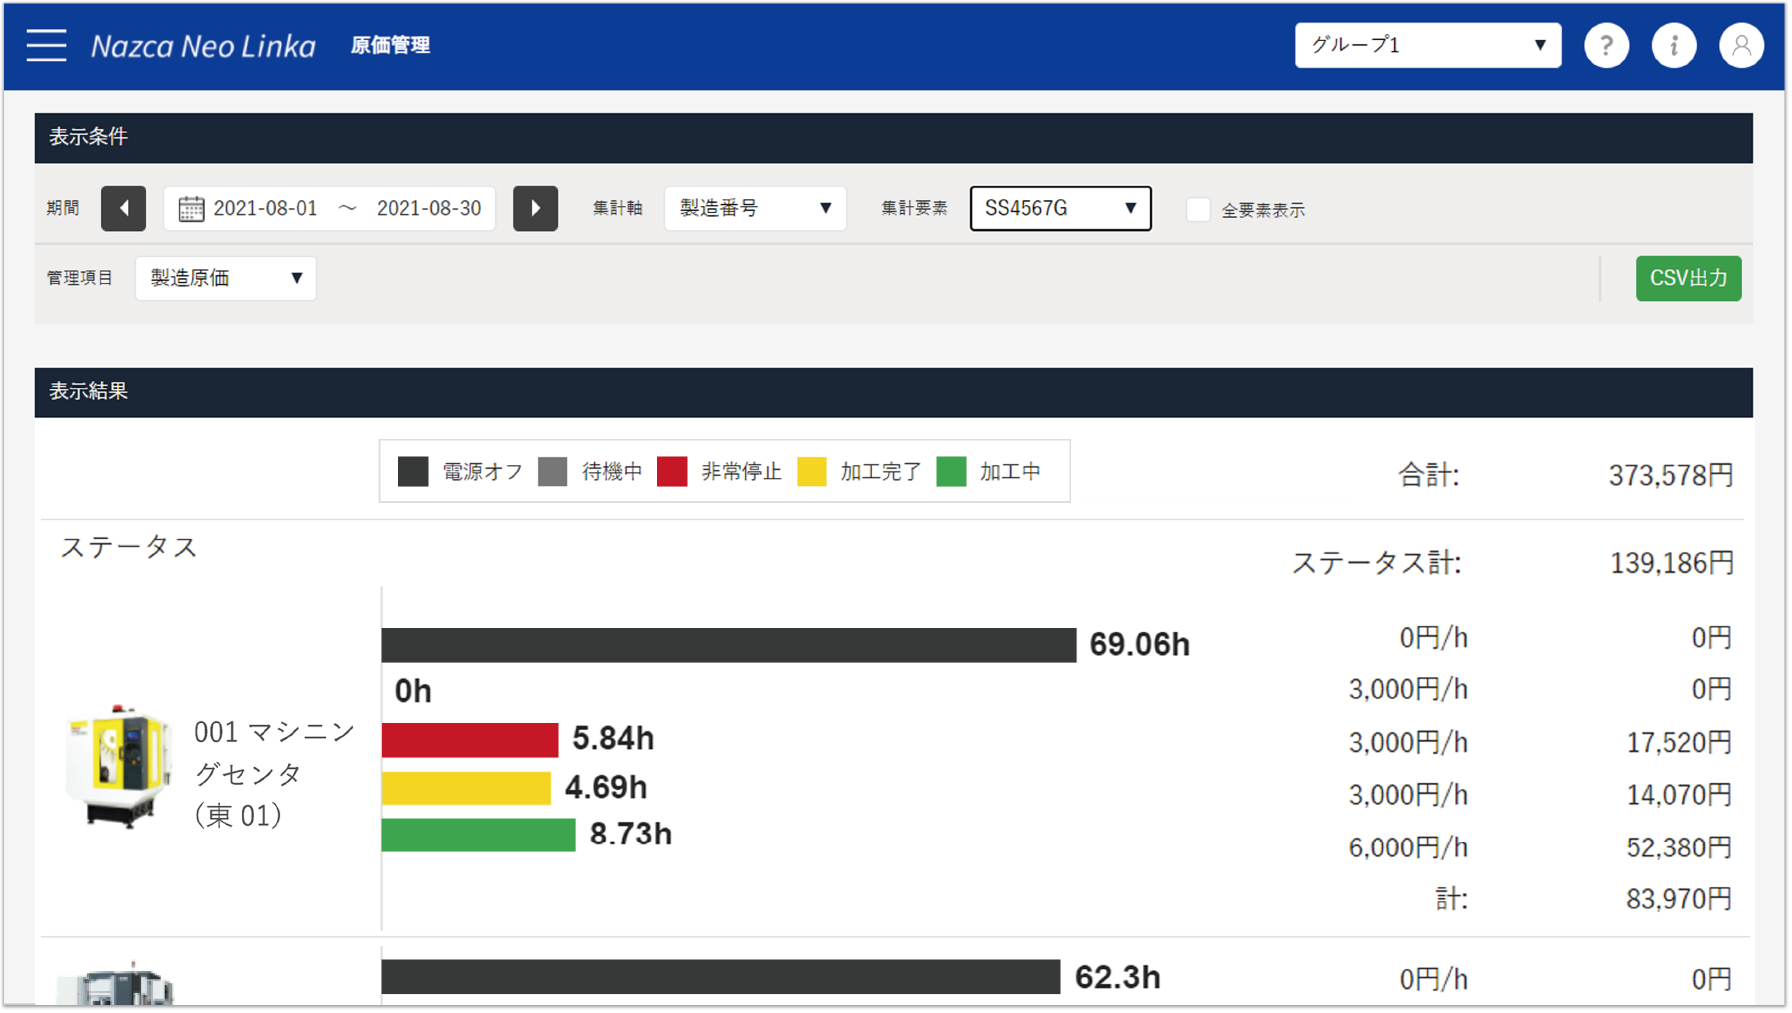Click the user account icon
Image resolution: width=1792 pixels, height=1013 pixels.
[x=1740, y=44]
